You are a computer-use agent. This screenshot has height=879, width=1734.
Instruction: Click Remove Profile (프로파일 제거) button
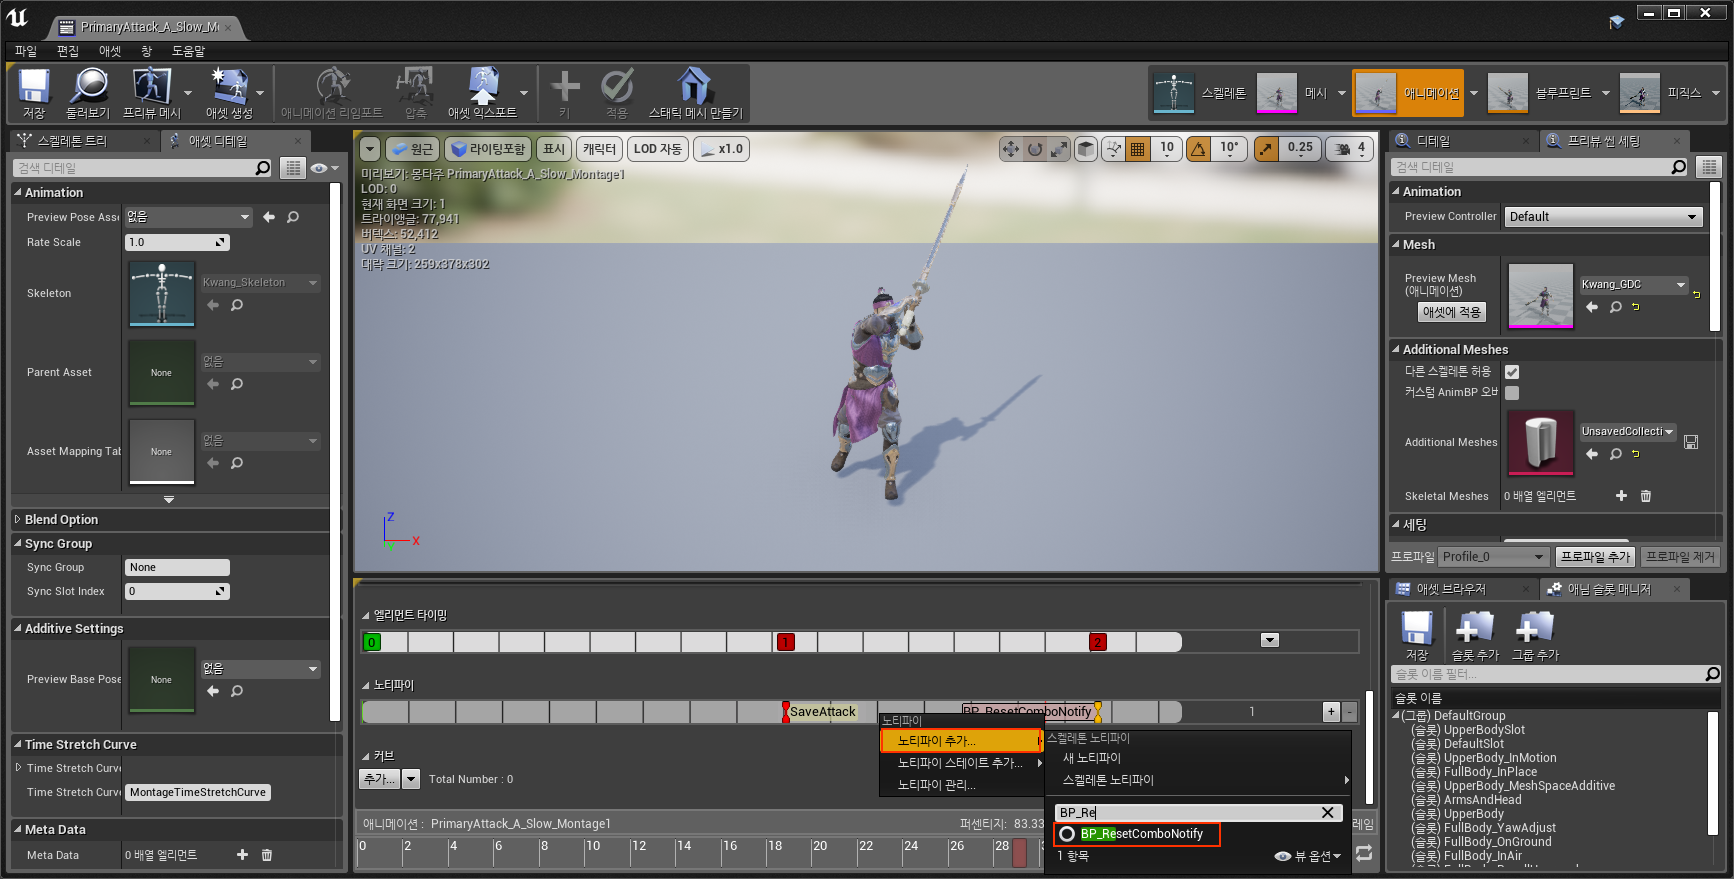pyautogui.click(x=1680, y=557)
